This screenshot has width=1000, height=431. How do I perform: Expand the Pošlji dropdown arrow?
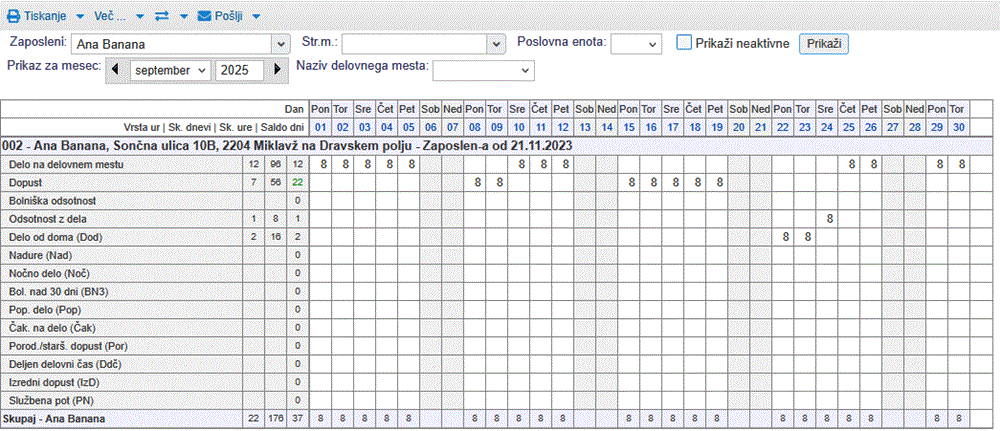(256, 17)
